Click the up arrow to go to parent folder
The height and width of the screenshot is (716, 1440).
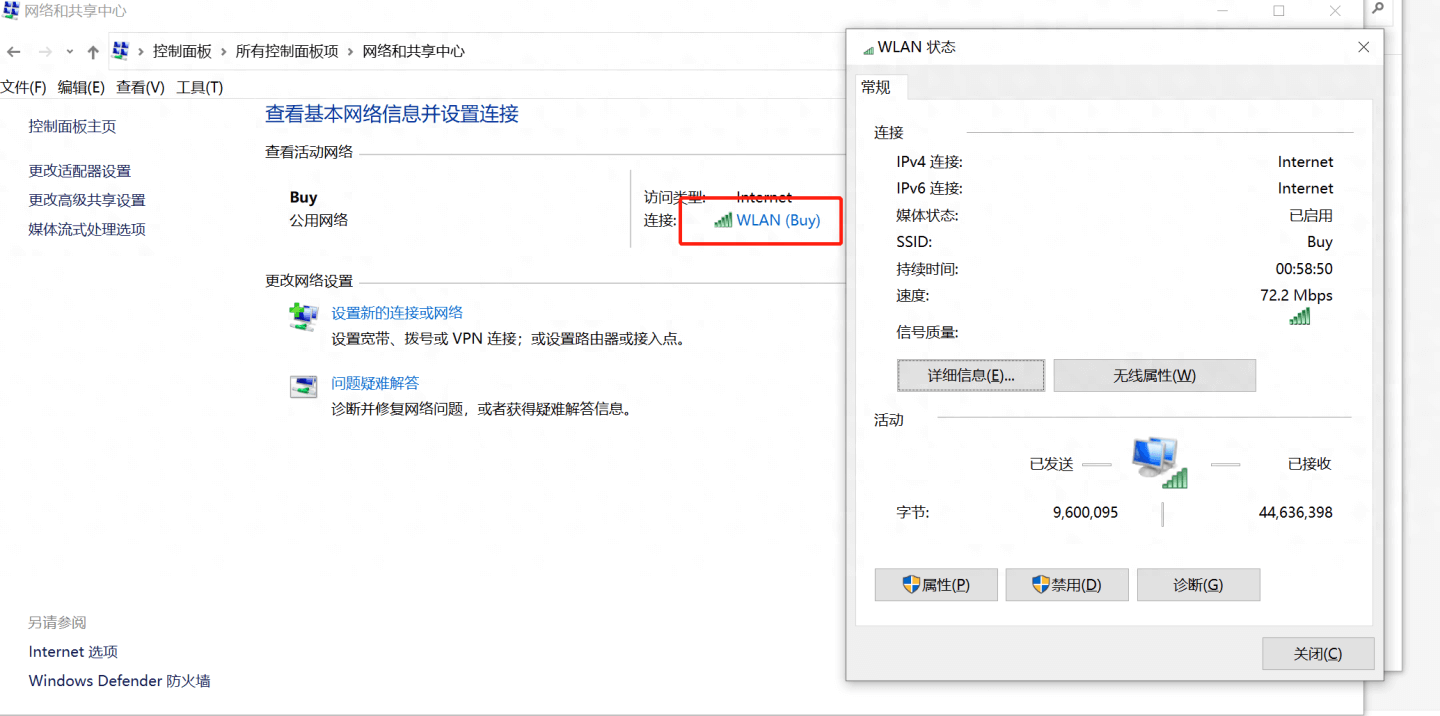pyautogui.click(x=92, y=51)
